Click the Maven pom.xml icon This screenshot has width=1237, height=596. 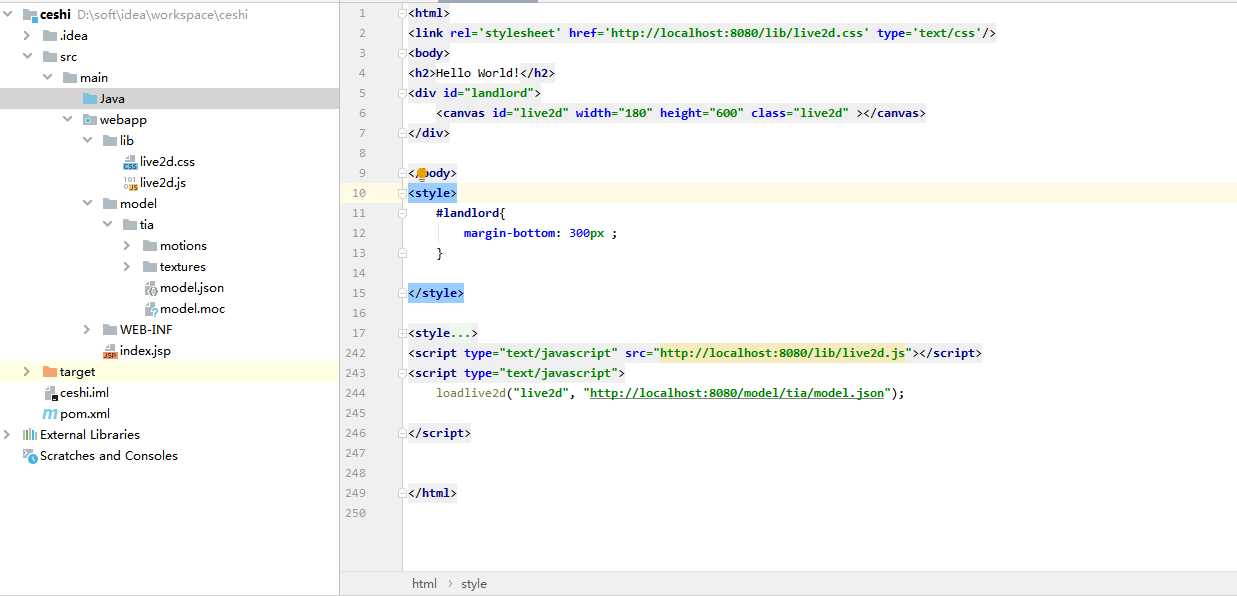pyautogui.click(x=50, y=414)
